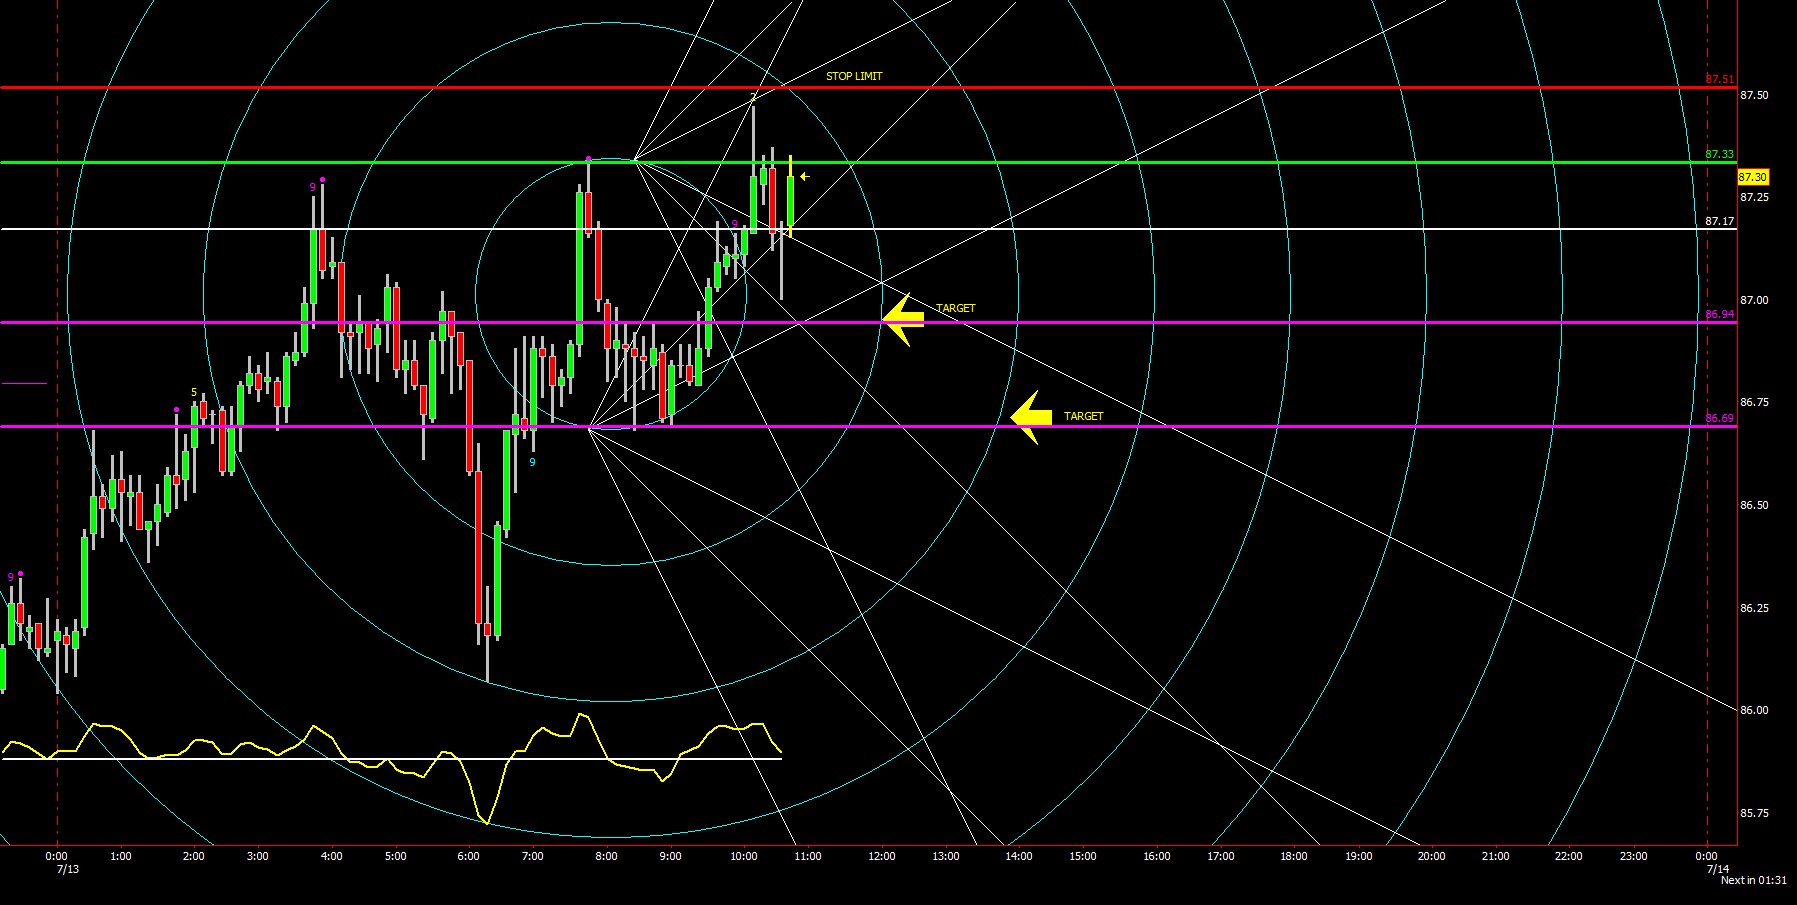Screen dimensions: 1797x905
Task: Click the magenta 86.94 price label
Action: (1720, 314)
